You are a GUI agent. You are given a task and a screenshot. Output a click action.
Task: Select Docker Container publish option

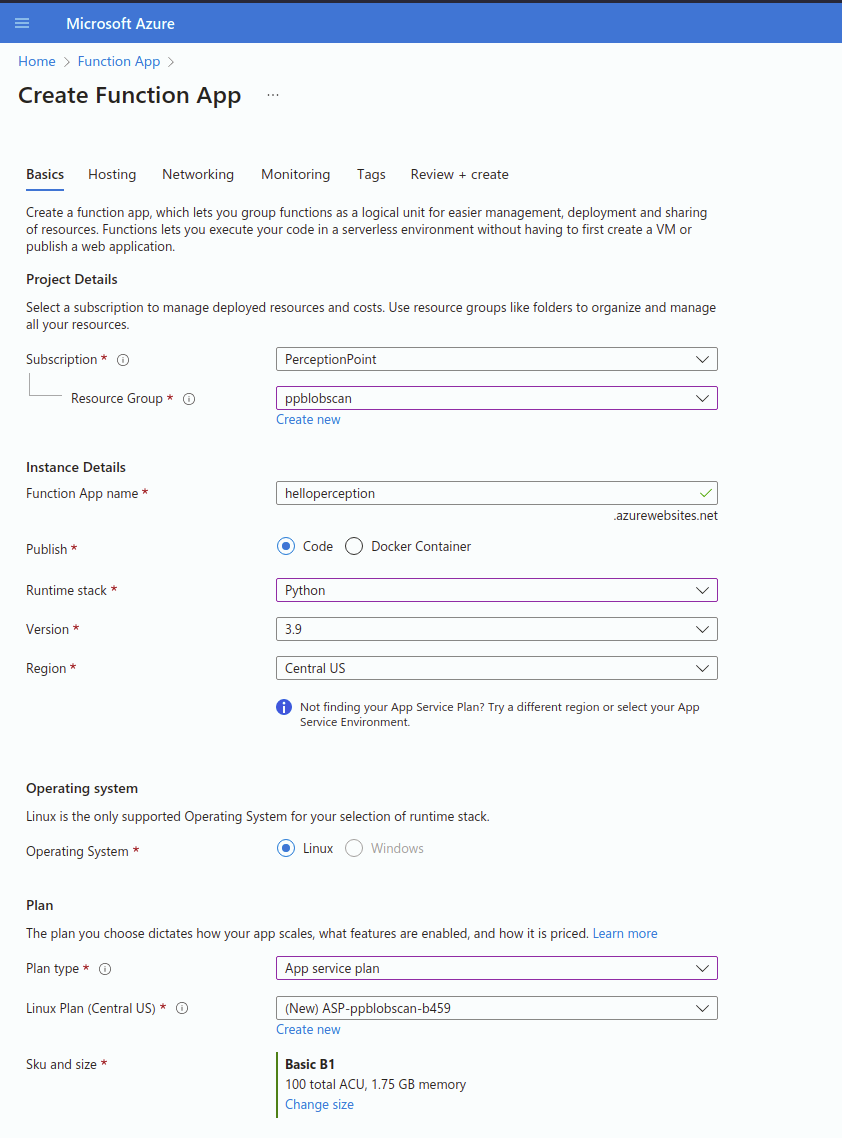pos(354,547)
